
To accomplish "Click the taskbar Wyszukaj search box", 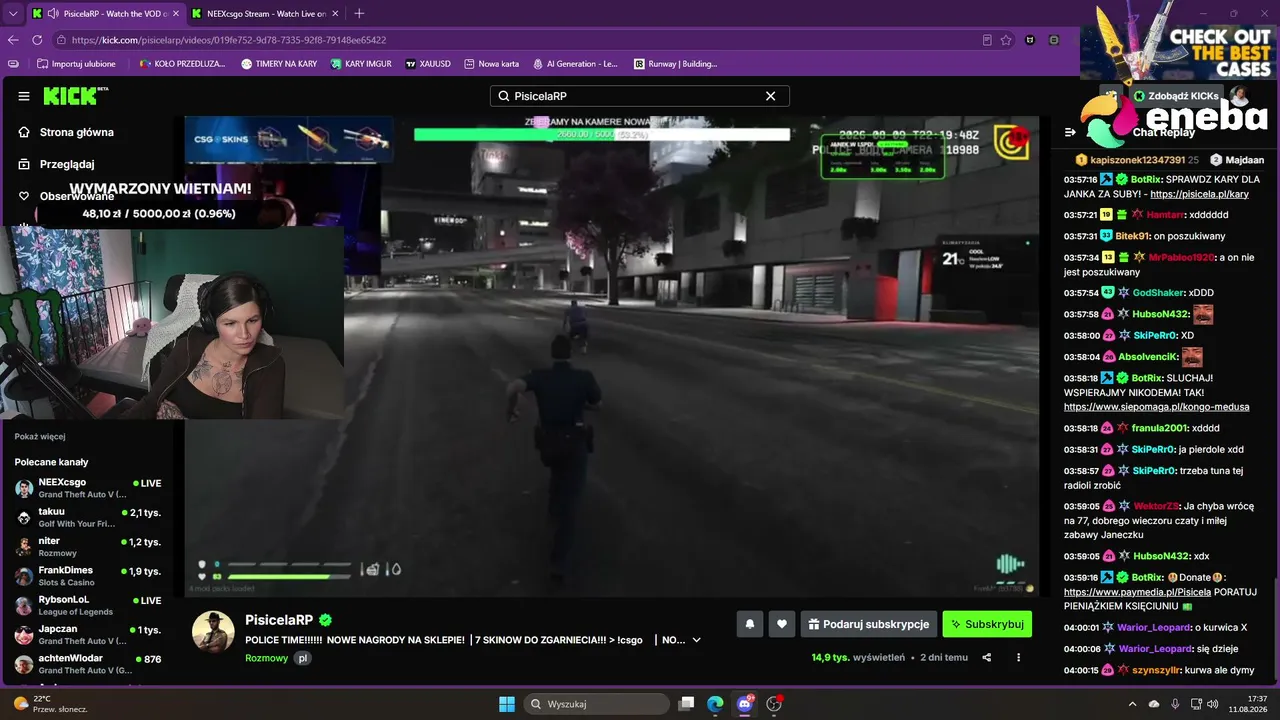I will click(x=597, y=704).
